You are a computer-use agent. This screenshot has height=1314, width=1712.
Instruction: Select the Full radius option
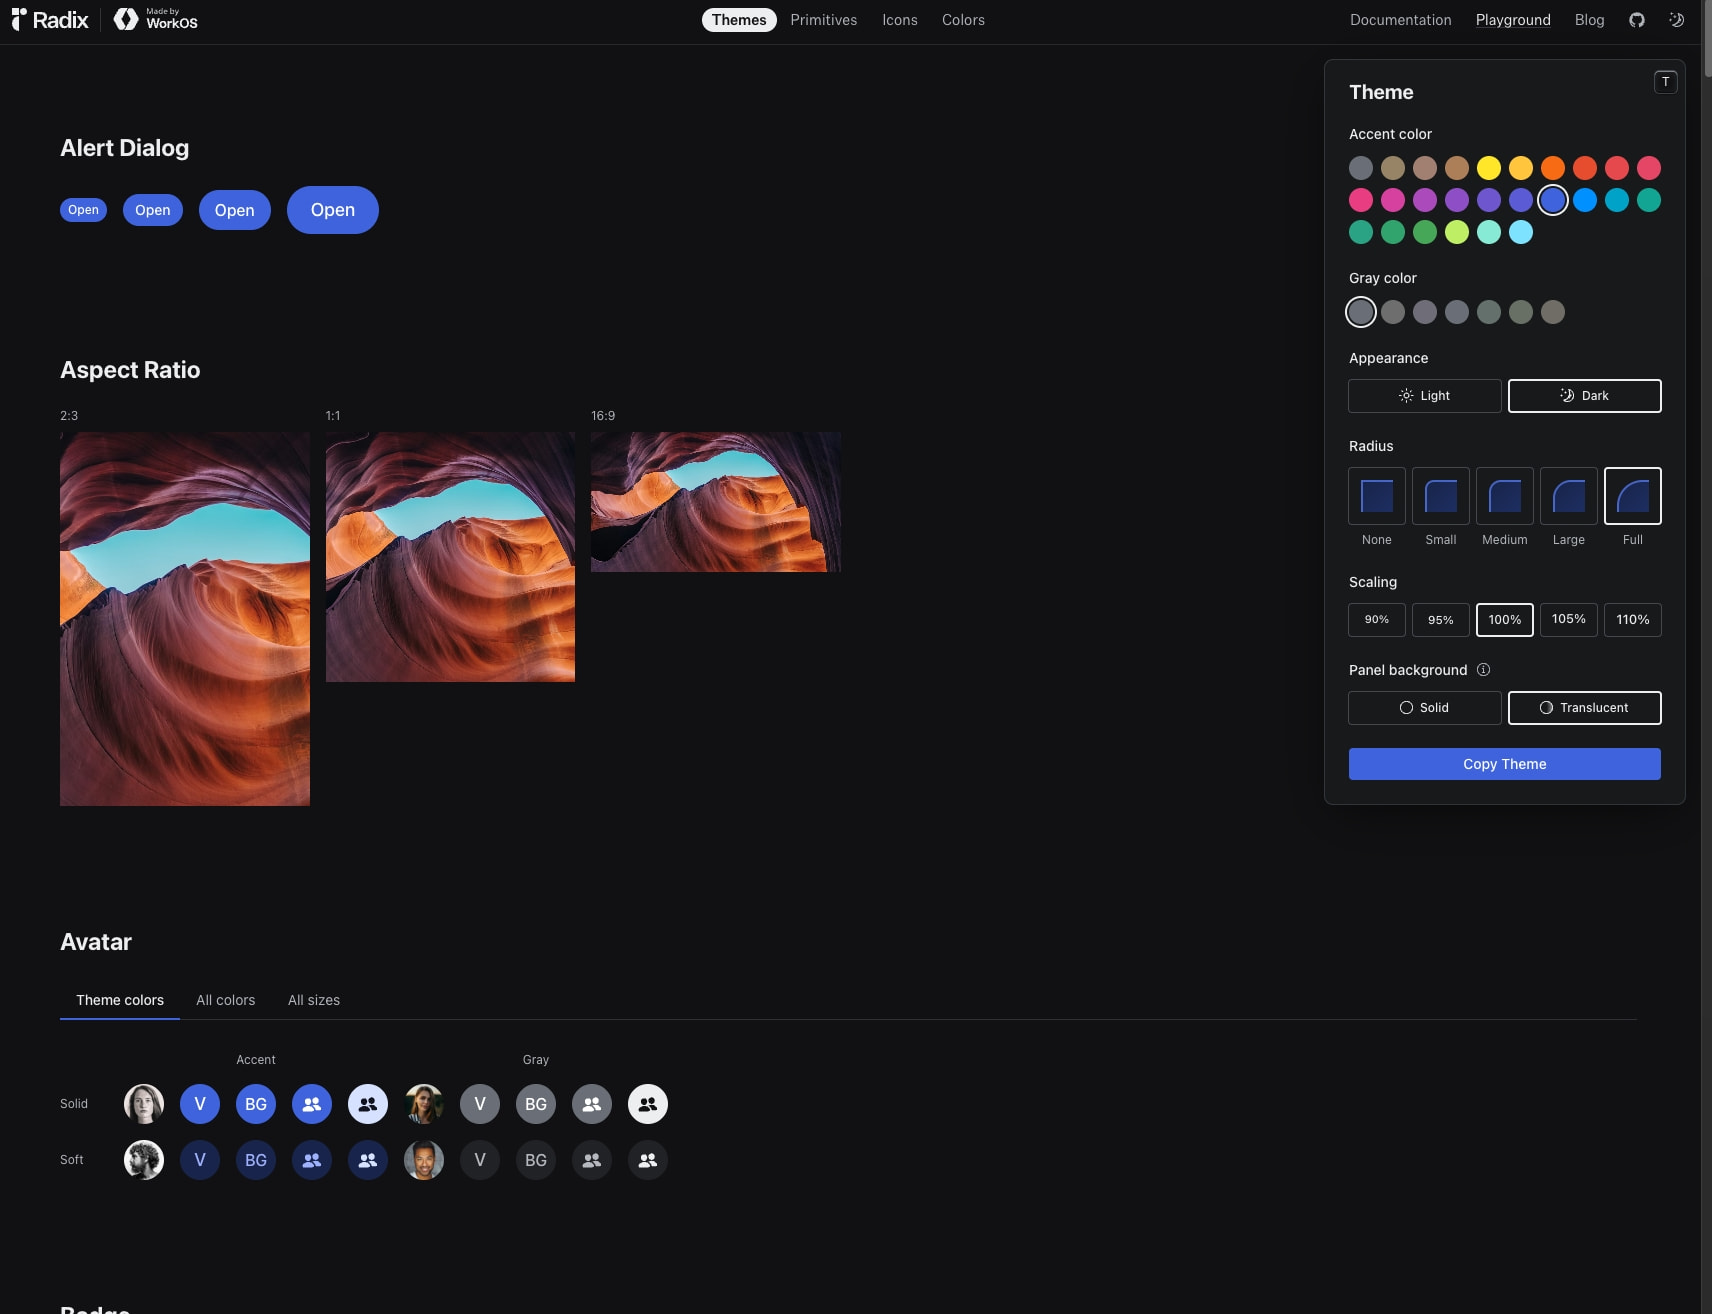click(1633, 496)
